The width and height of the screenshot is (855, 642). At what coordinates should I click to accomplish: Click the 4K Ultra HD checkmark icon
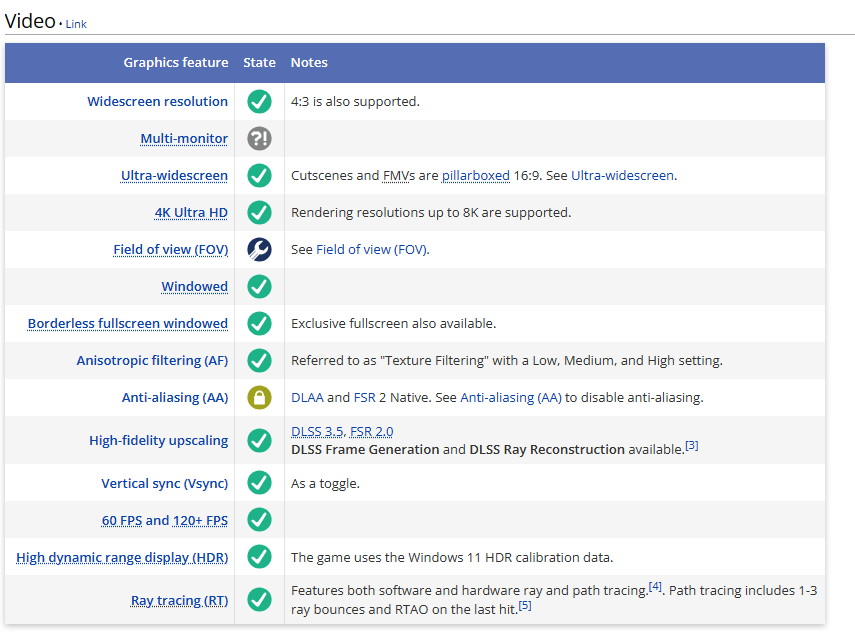click(x=259, y=213)
